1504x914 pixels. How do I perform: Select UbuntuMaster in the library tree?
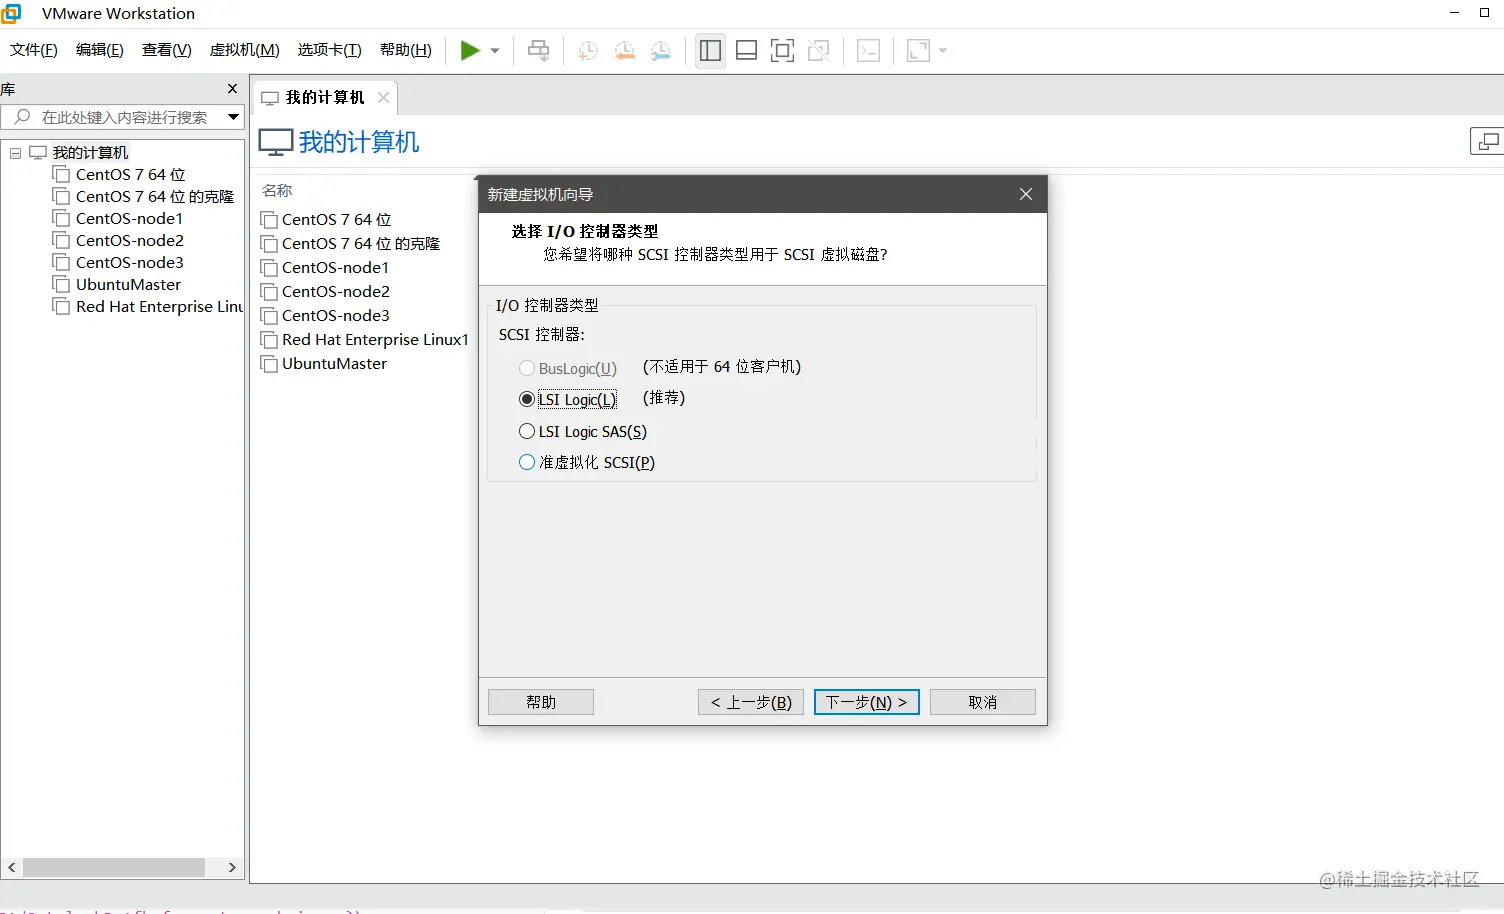click(128, 285)
